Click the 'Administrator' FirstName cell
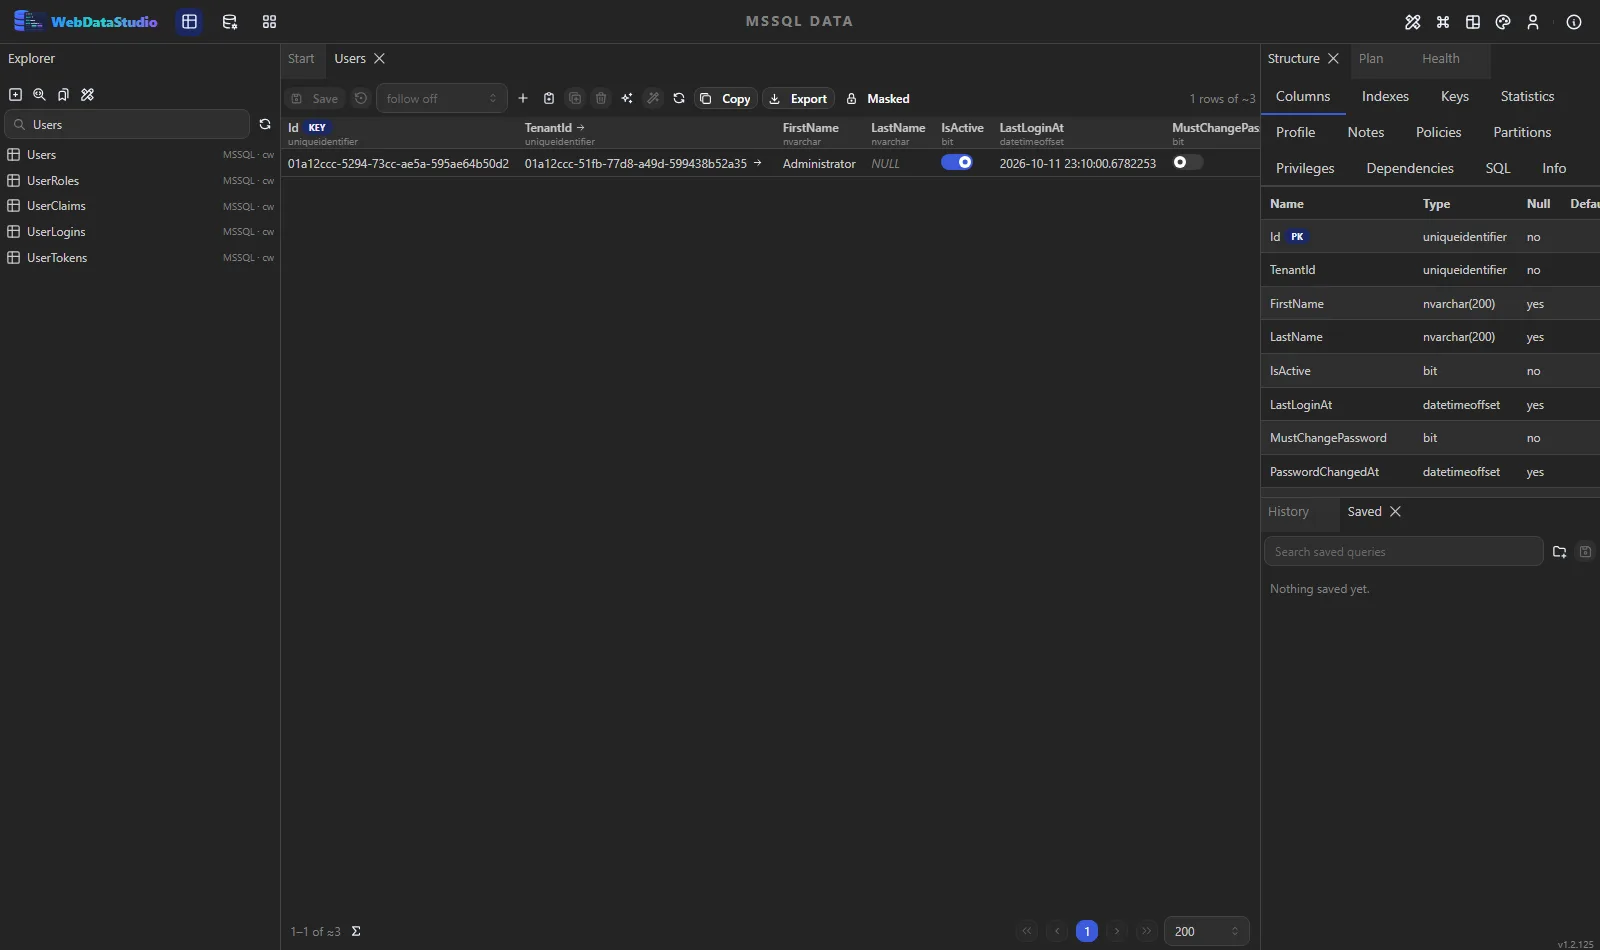This screenshot has height=950, width=1600. click(x=819, y=163)
